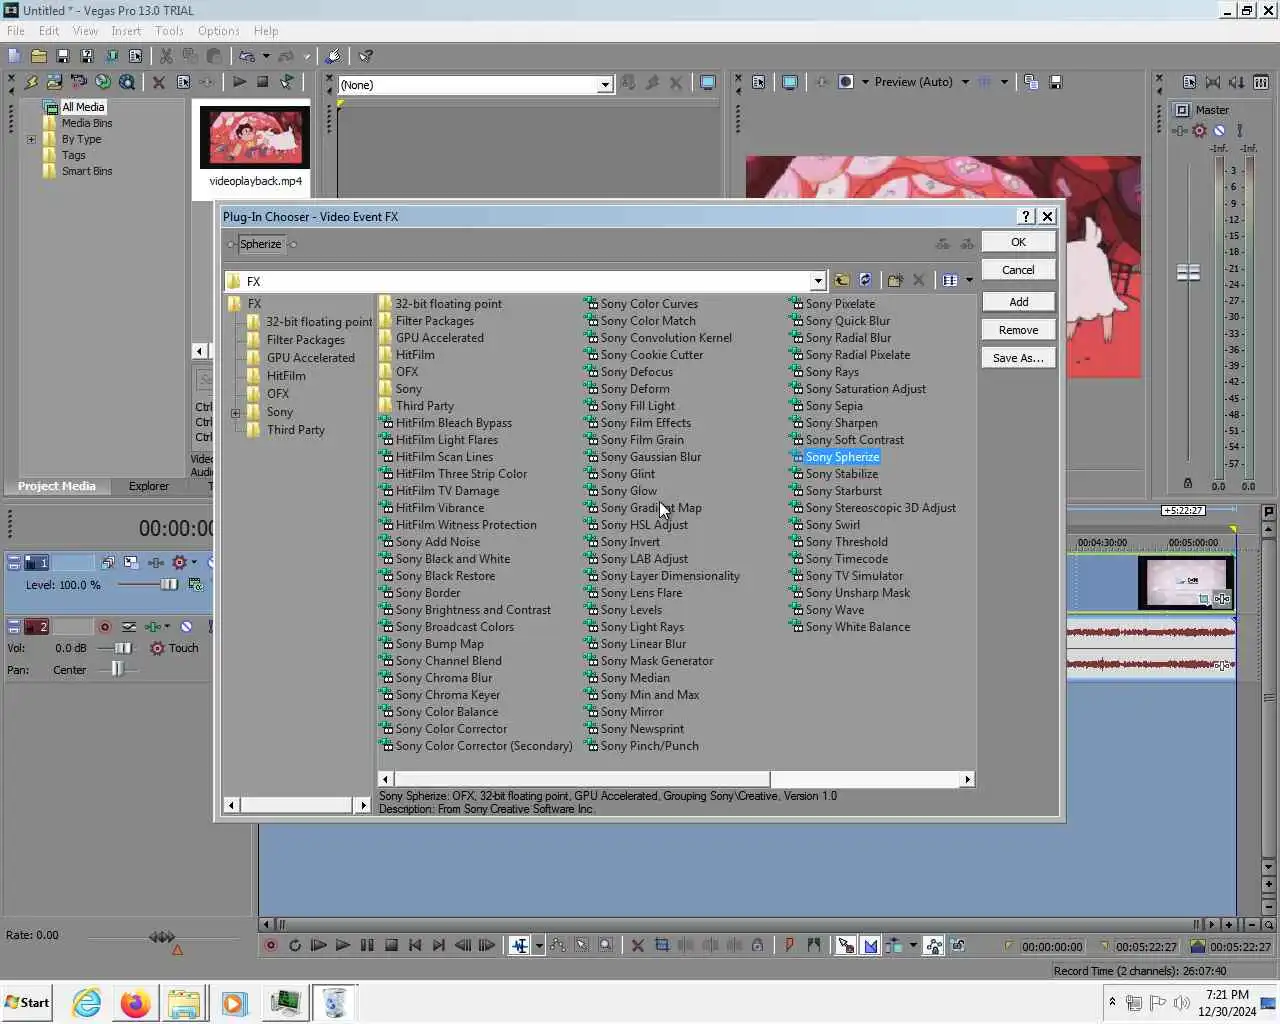
Task: Open the Preview (Auto) quality dropdown
Action: [x=965, y=82]
